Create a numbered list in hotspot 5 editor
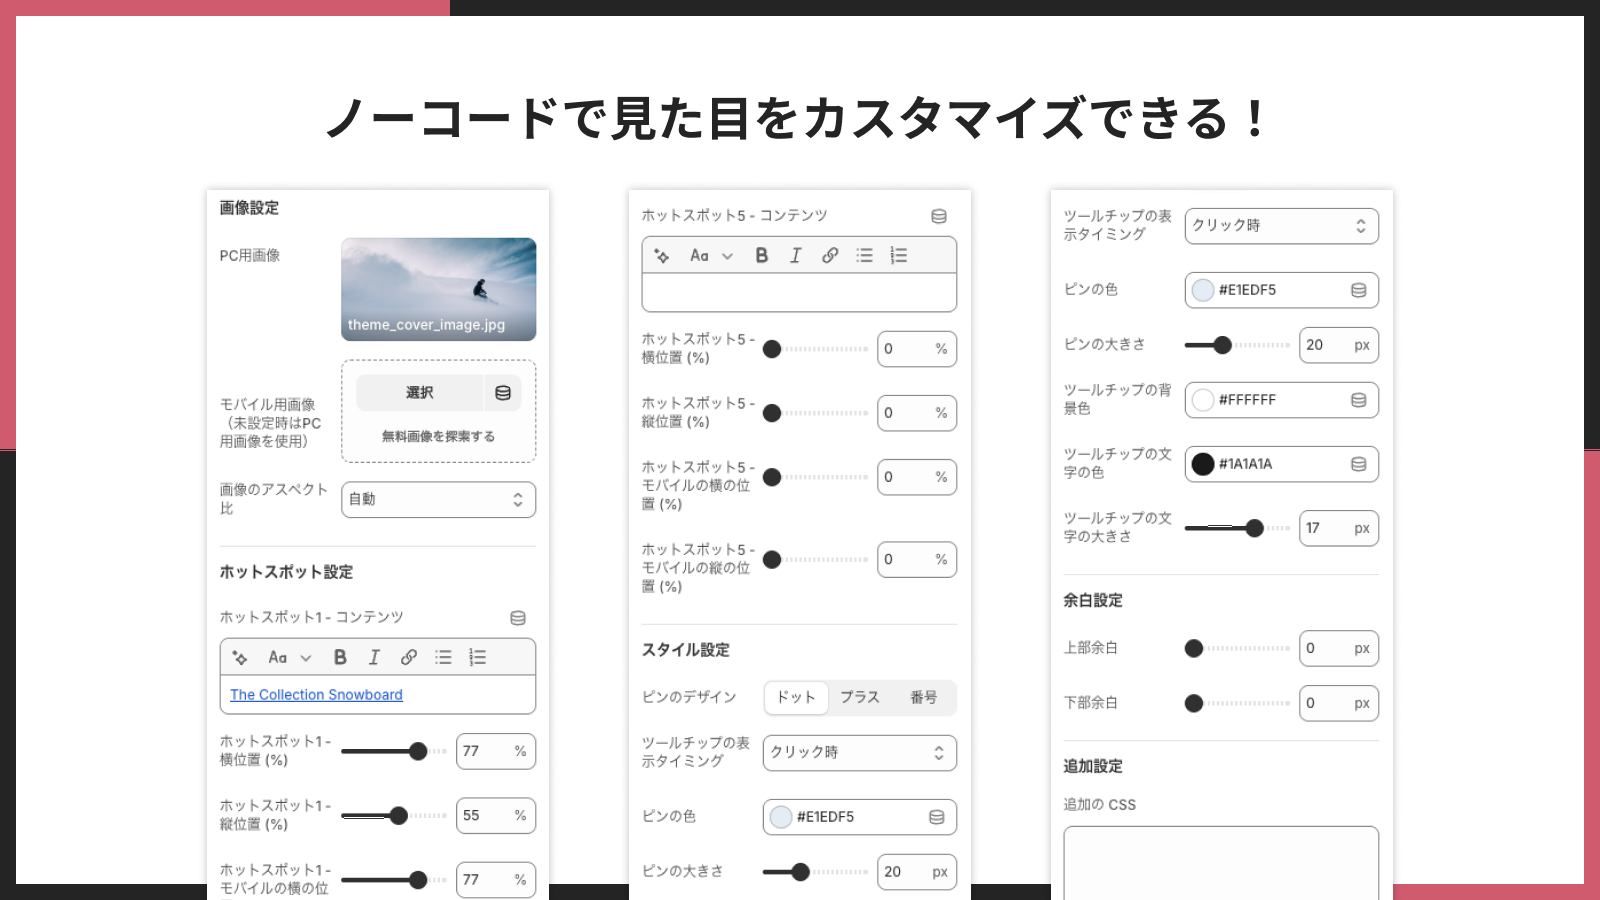Viewport: 1600px width, 900px height. tap(897, 255)
